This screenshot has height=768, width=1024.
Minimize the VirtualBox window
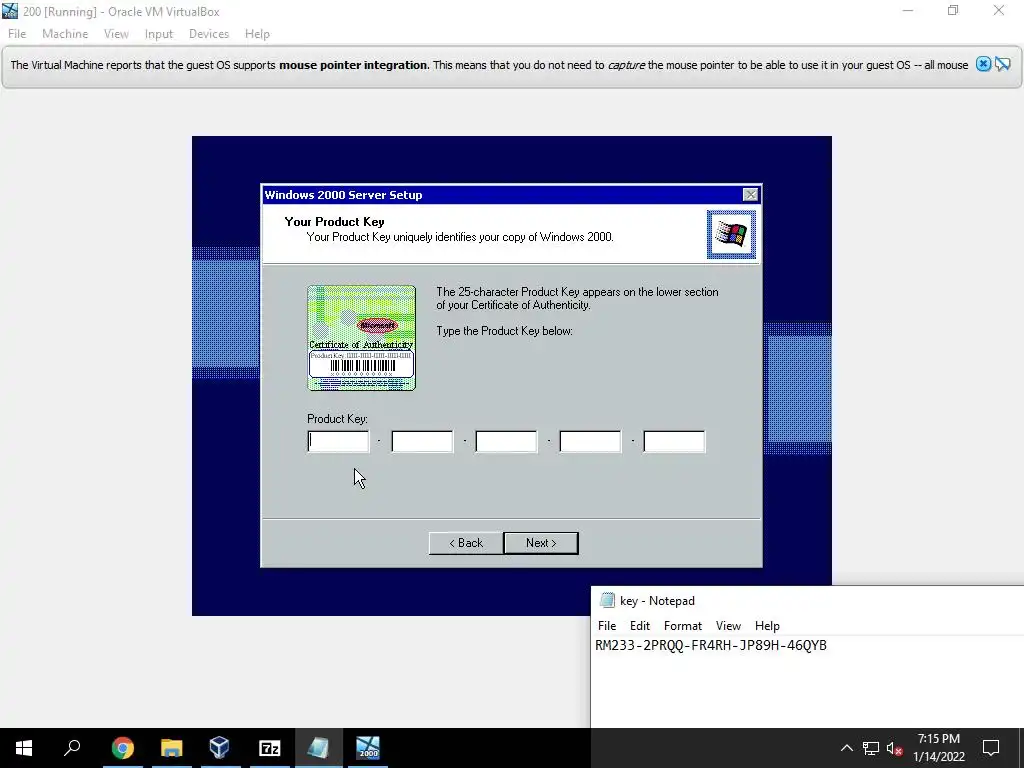pyautogui.click(x=908, y=11)
